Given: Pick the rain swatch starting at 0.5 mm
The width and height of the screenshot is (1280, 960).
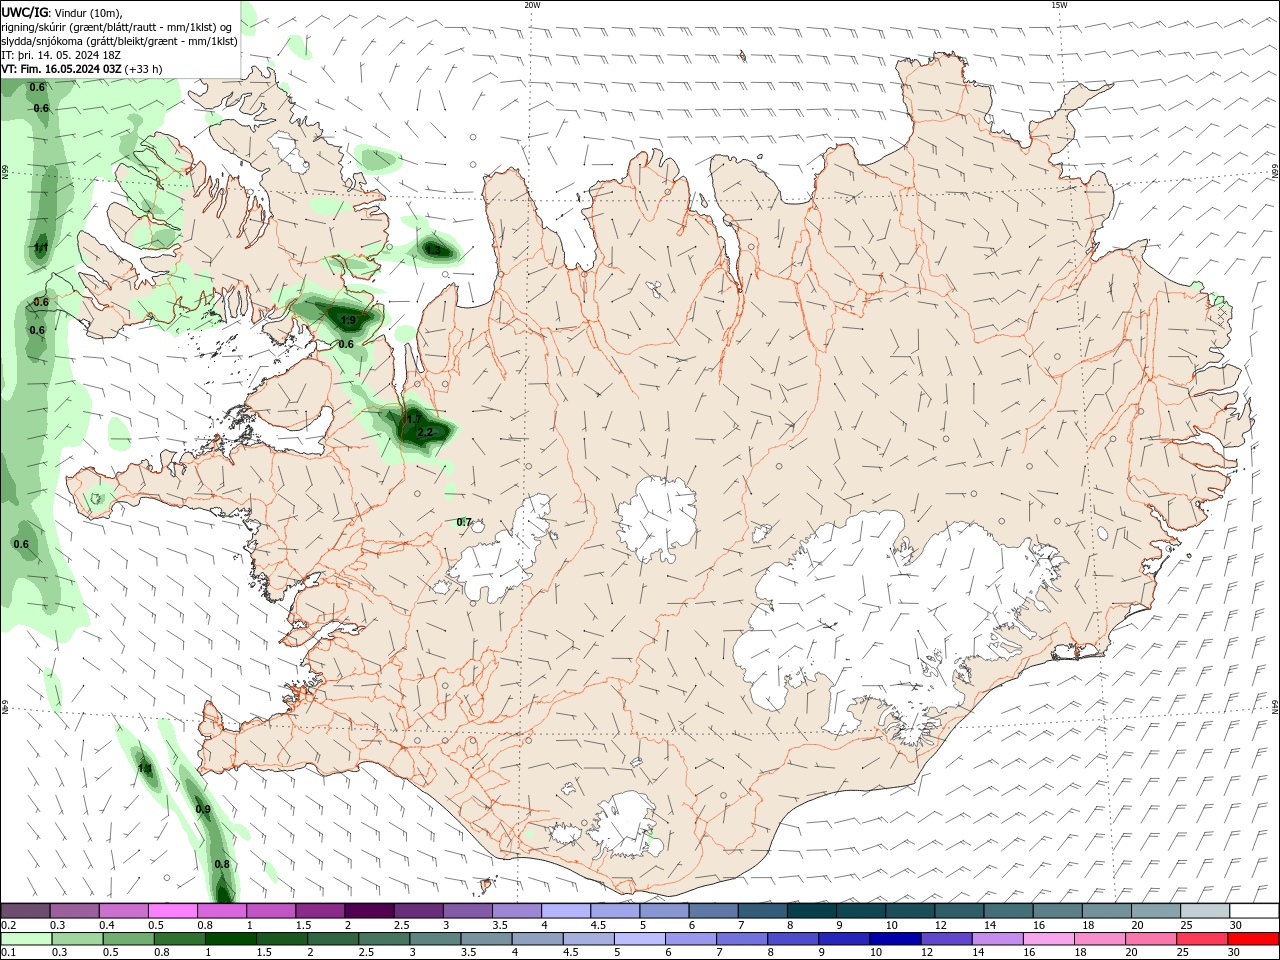Looking at the screenshot, I should coord(129,939).
